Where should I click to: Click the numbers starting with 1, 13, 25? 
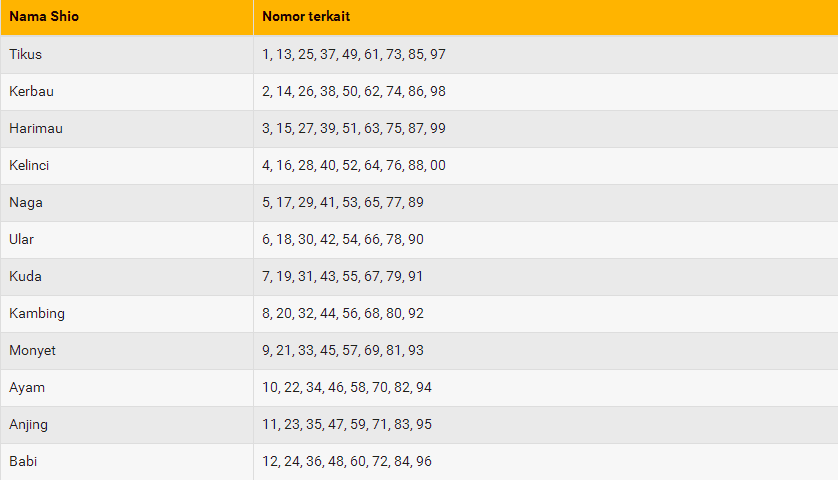point(354,55)
